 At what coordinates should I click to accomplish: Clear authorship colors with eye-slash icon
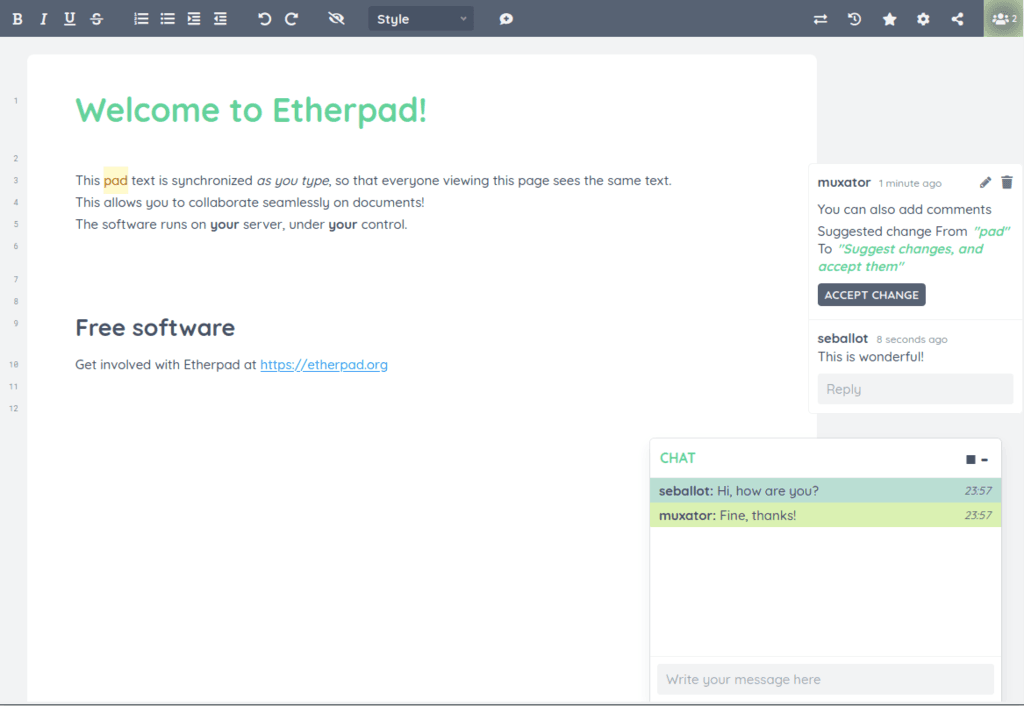click(x=336, y=18)
